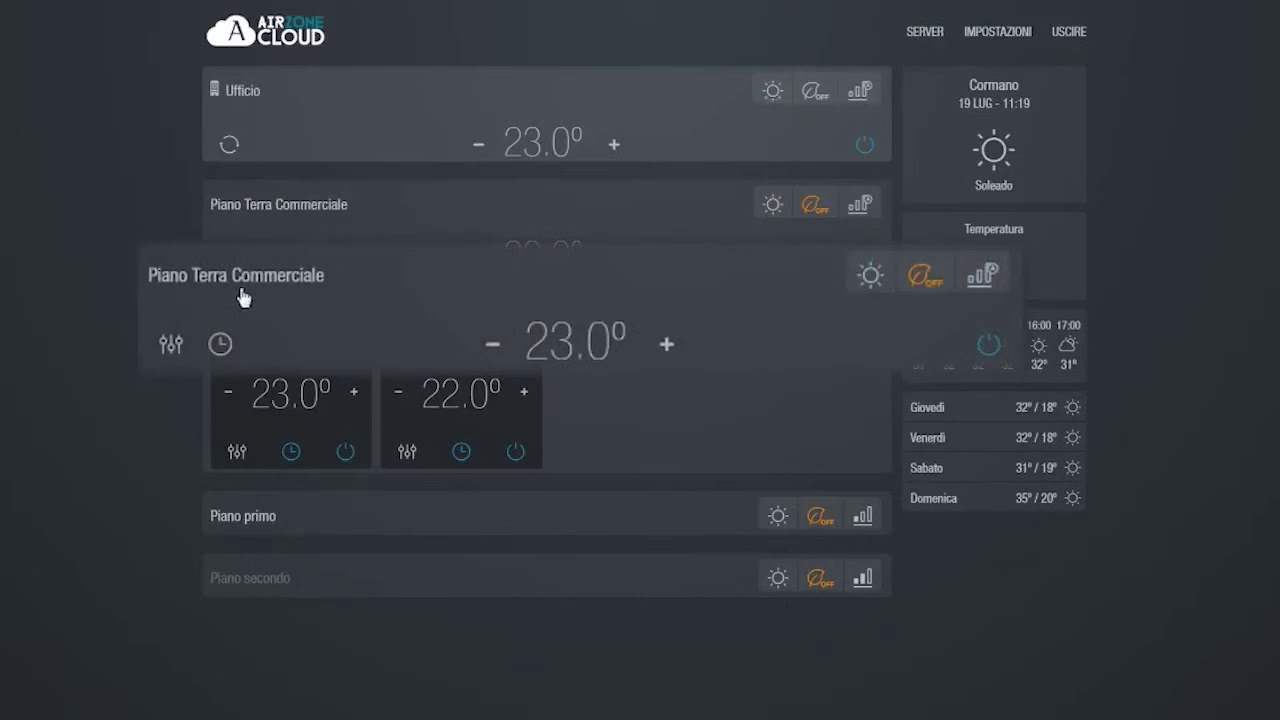Toggle power in enlarged Piano Terra Commerciale panel
The image size is (1280, 720).
coord(988,344)
